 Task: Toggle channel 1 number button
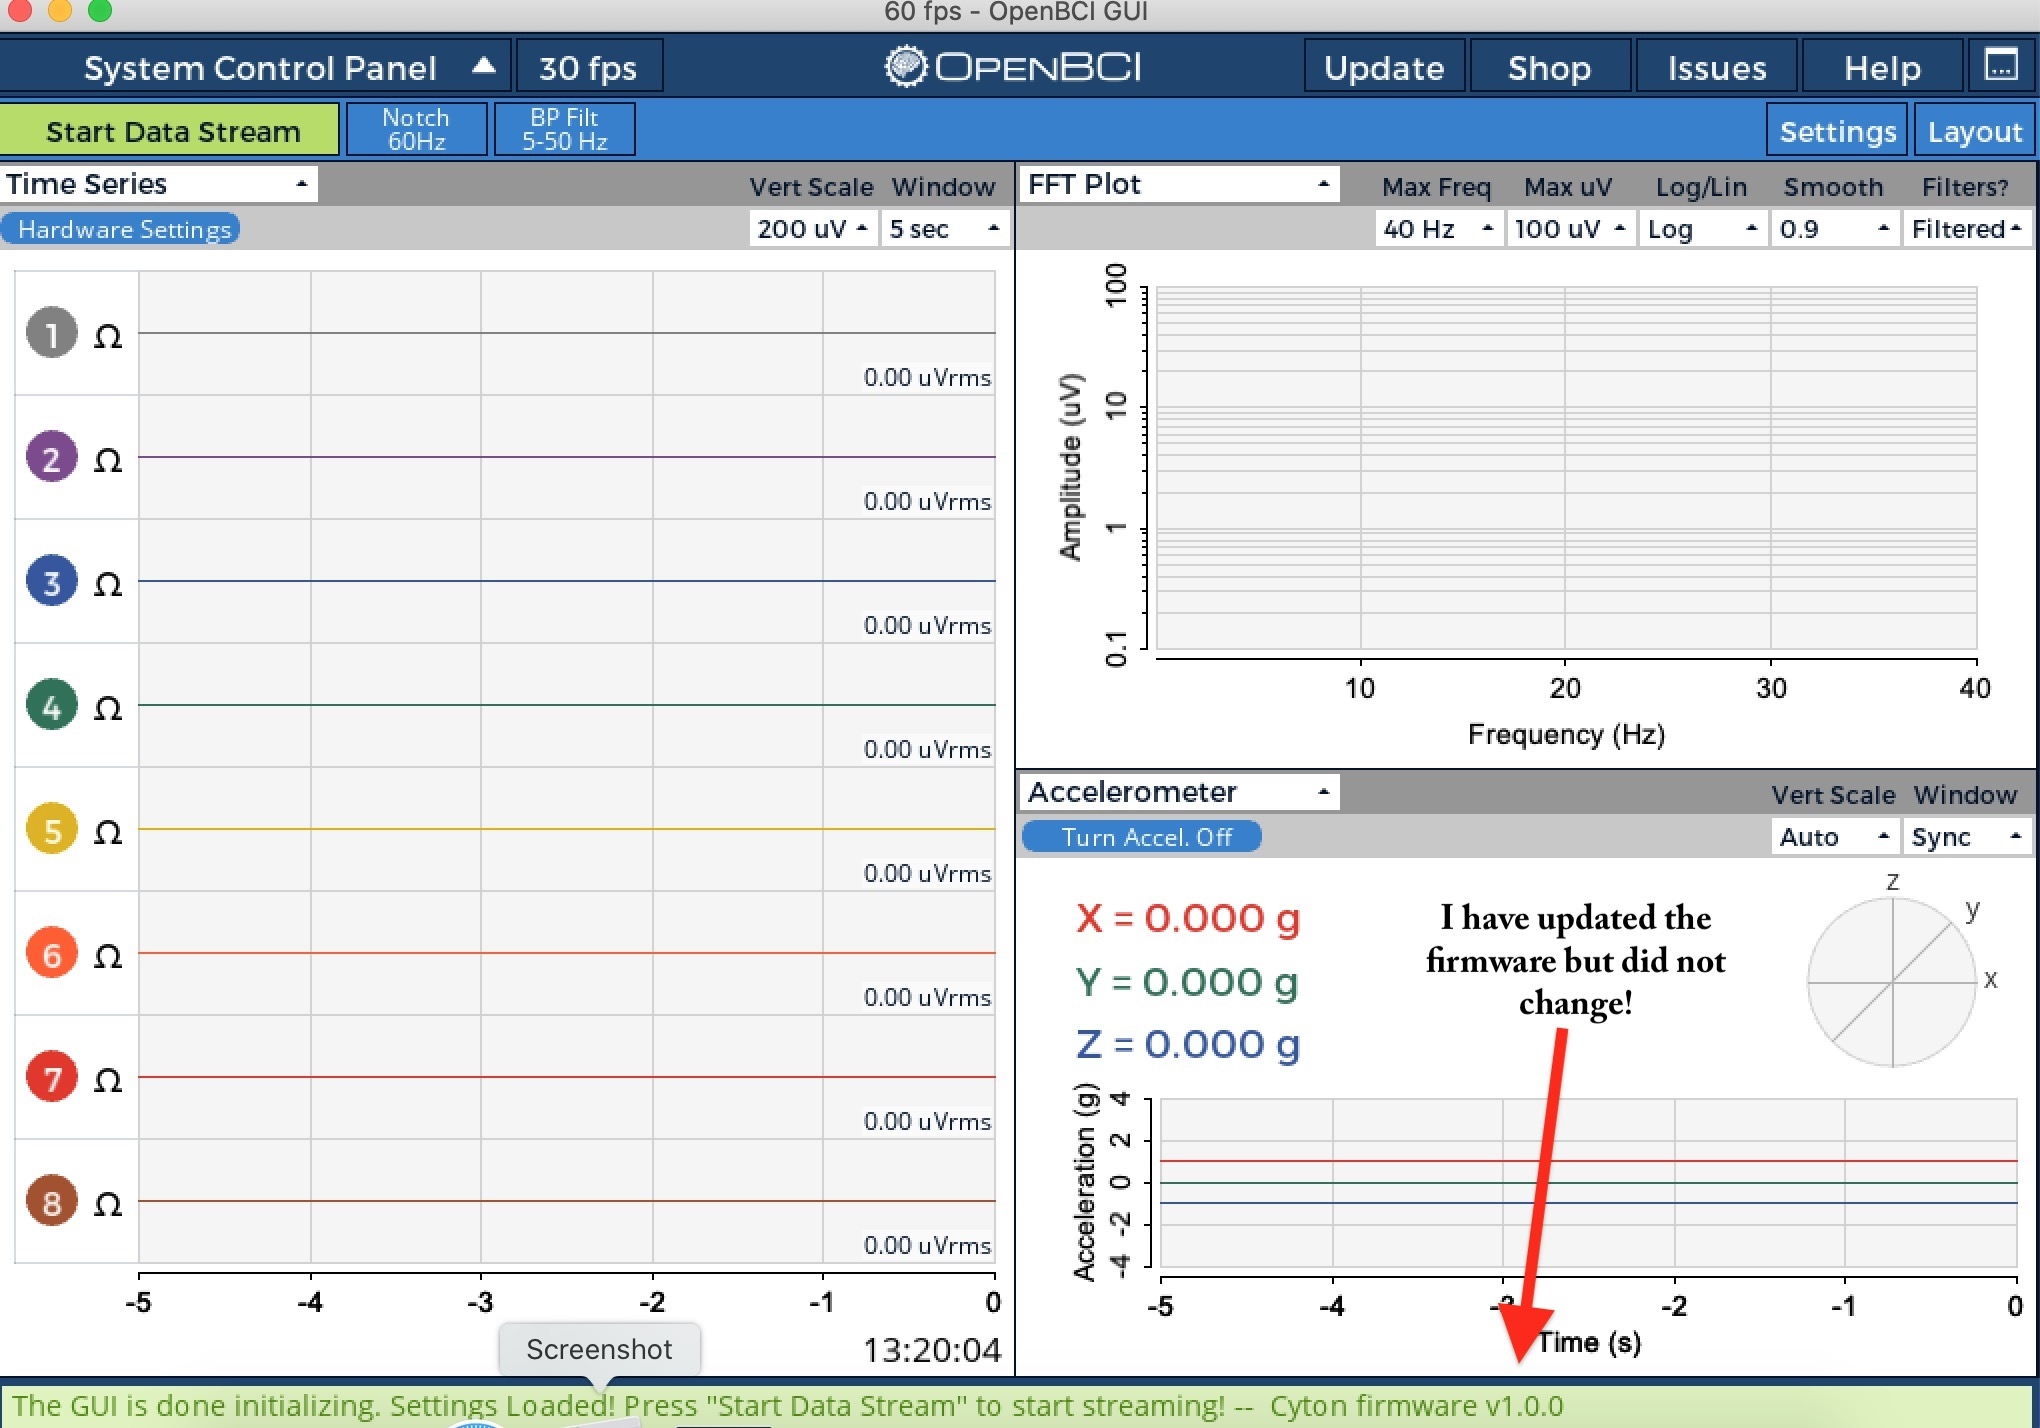(x=52, y=333)
